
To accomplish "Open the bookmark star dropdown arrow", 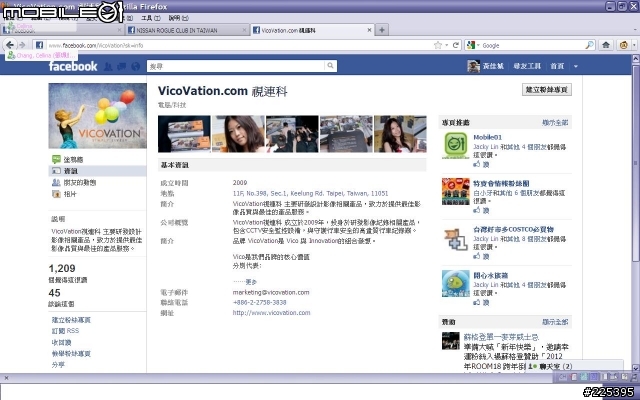I will 446,45.
